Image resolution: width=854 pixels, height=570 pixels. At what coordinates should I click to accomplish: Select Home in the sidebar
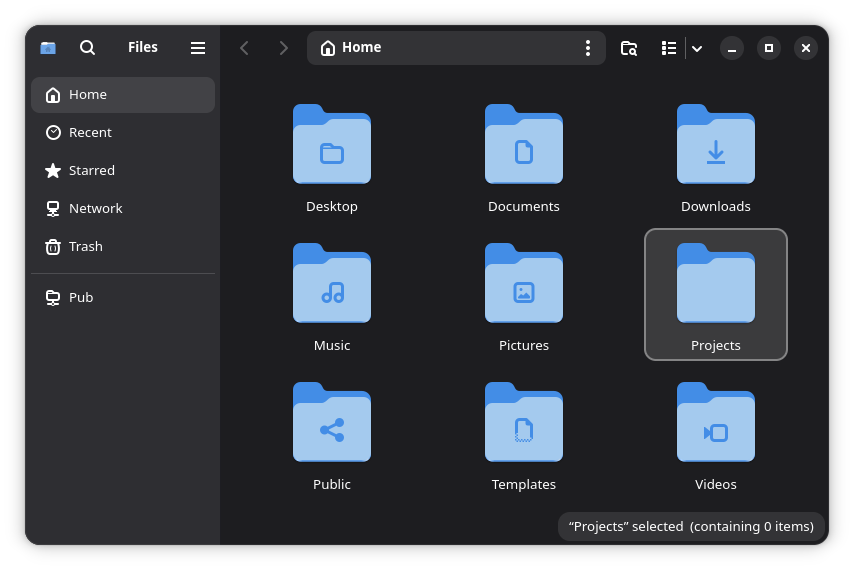click(123, 95)
